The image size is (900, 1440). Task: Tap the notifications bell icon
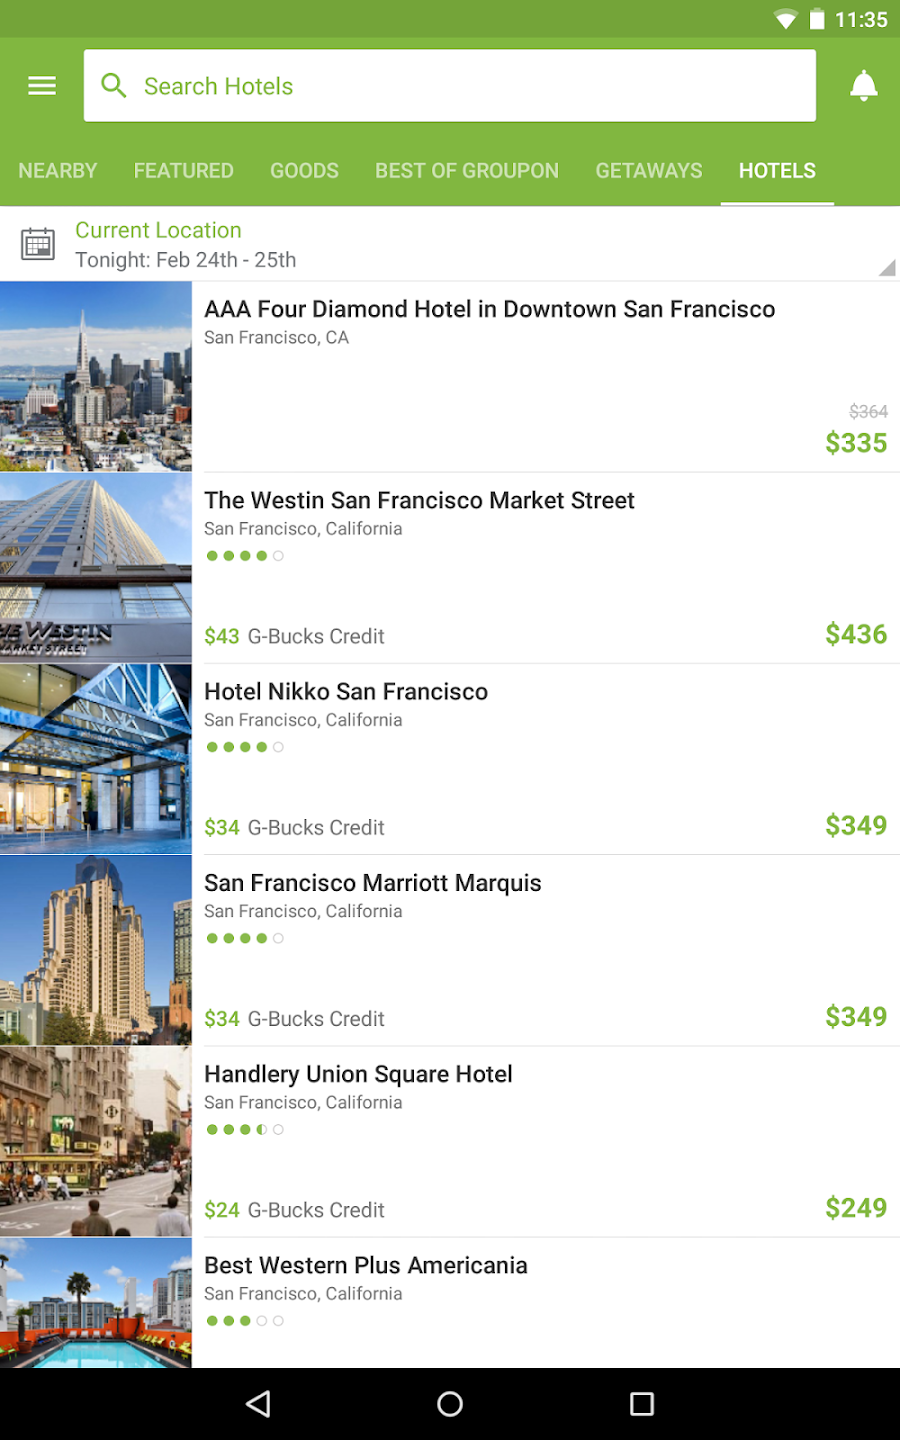pos(863,86)
